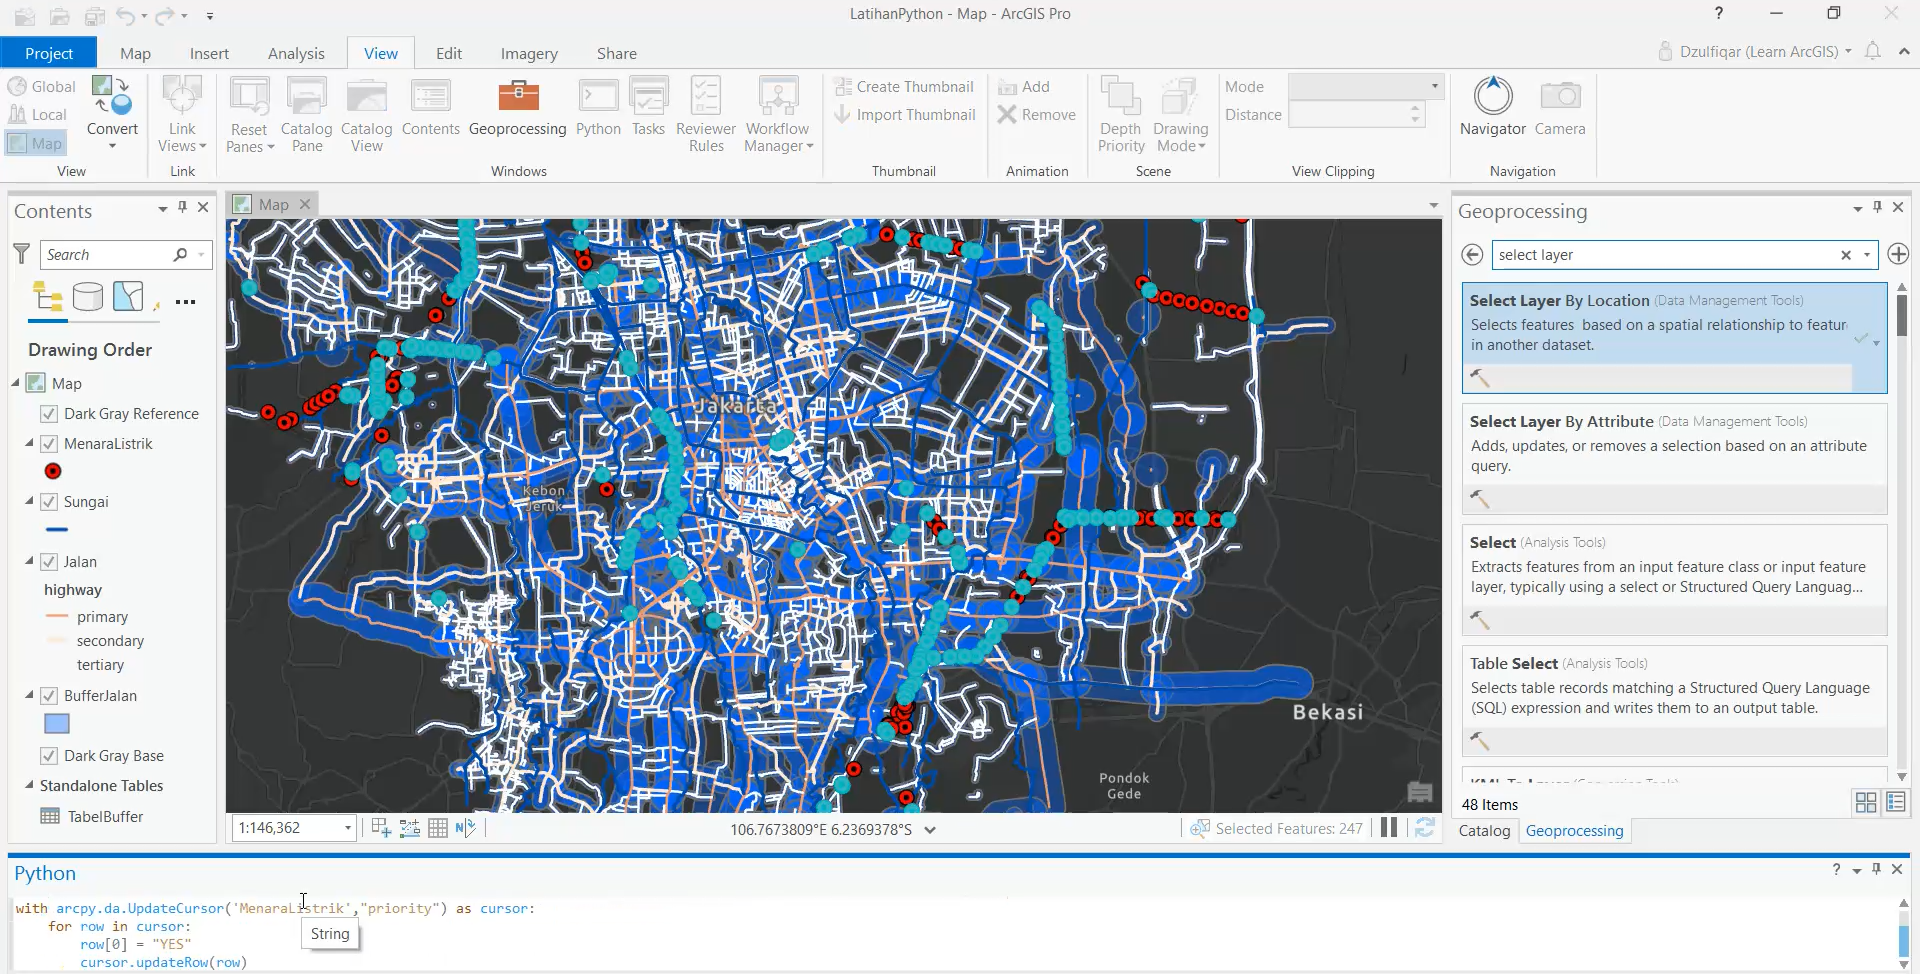1920x974 pixels.
Task: Open the Select (Analysis Tools) tool
Action: pos(1674,579)
